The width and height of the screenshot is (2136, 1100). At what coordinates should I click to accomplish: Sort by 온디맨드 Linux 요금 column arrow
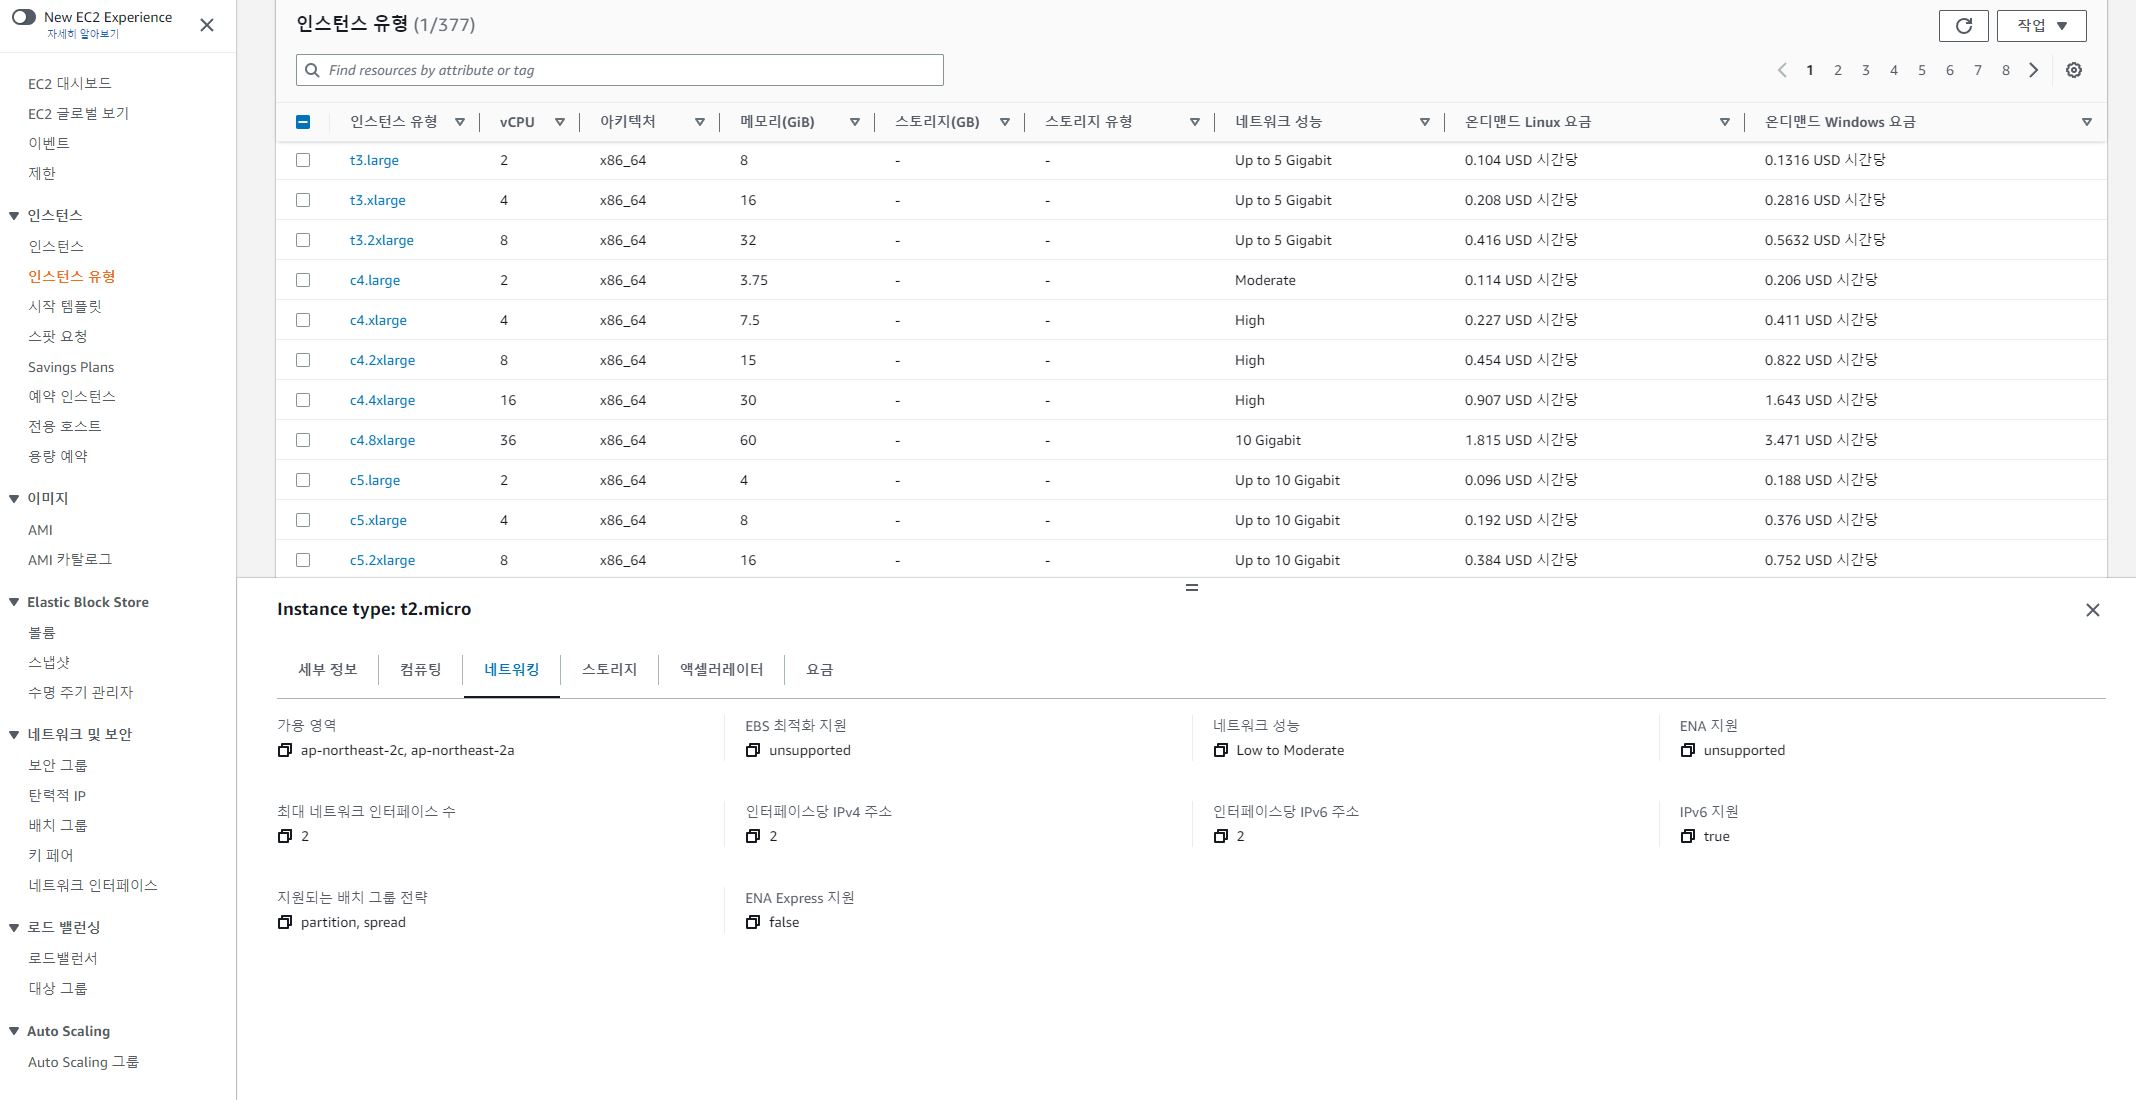coord(1725,122)
